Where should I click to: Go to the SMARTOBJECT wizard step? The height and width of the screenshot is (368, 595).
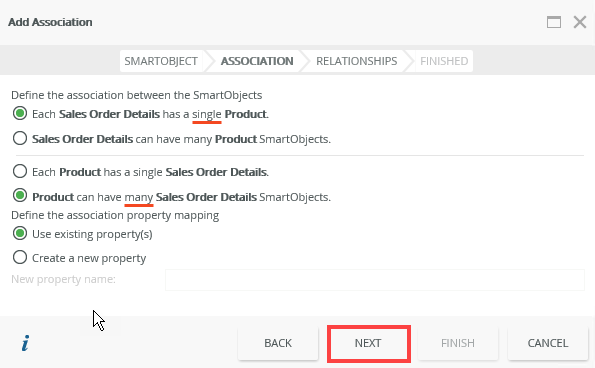click(161, 61)
